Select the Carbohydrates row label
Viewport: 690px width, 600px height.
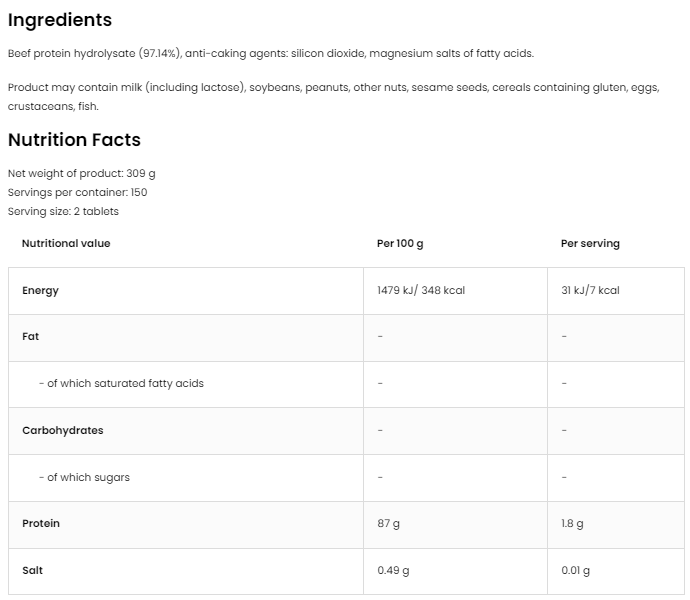pos(63,430)
